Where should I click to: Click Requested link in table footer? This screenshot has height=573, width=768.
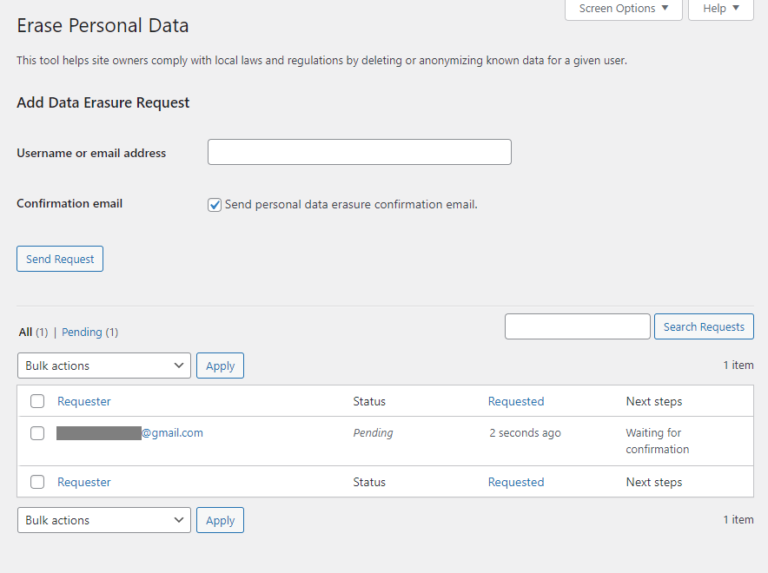pyautogui.click(x=515, y=482)
